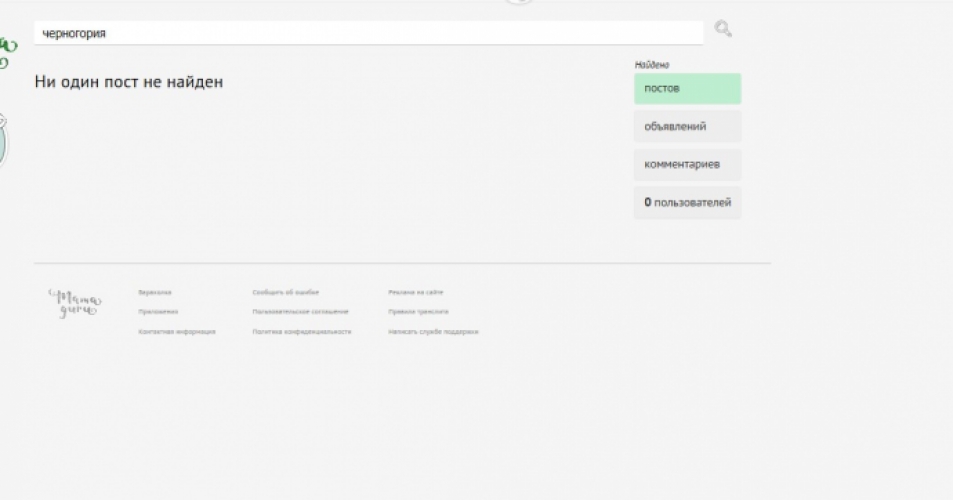This screenshot has width=953, height=500.
Task: Click "Сообщить об ошибке" link
Action: (x=286, y=292)
